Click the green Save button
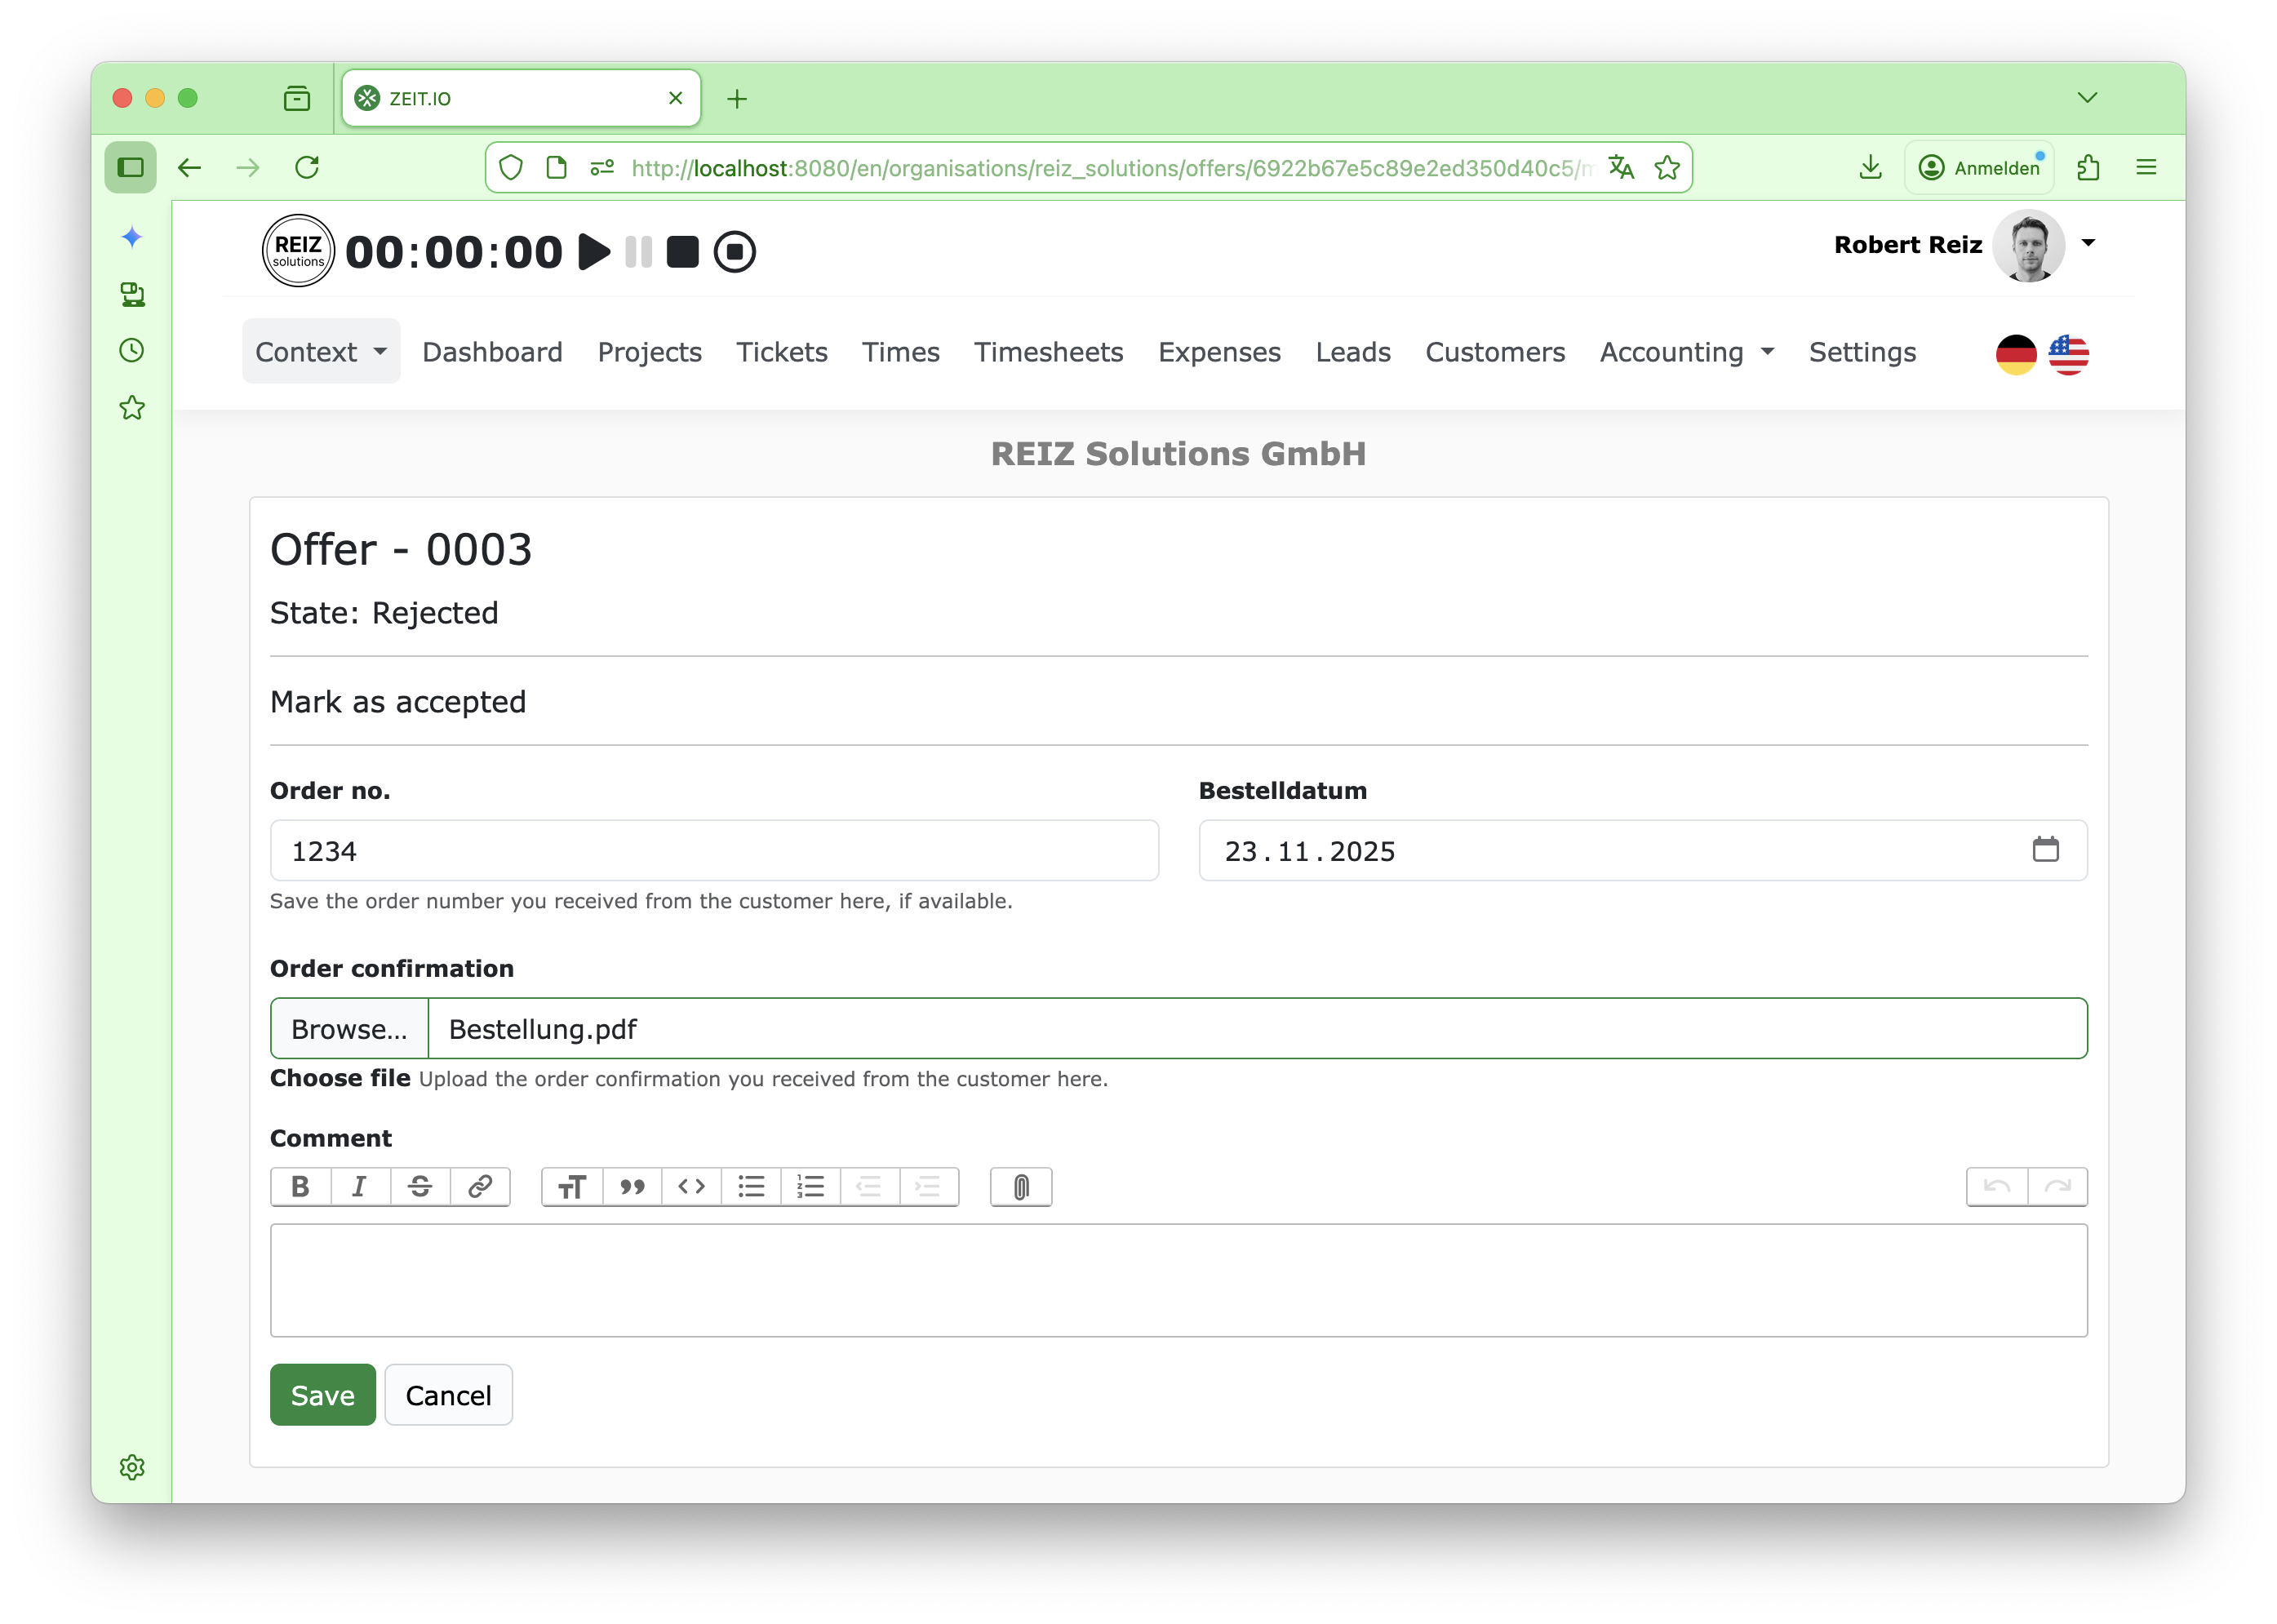 [322, 1395]
